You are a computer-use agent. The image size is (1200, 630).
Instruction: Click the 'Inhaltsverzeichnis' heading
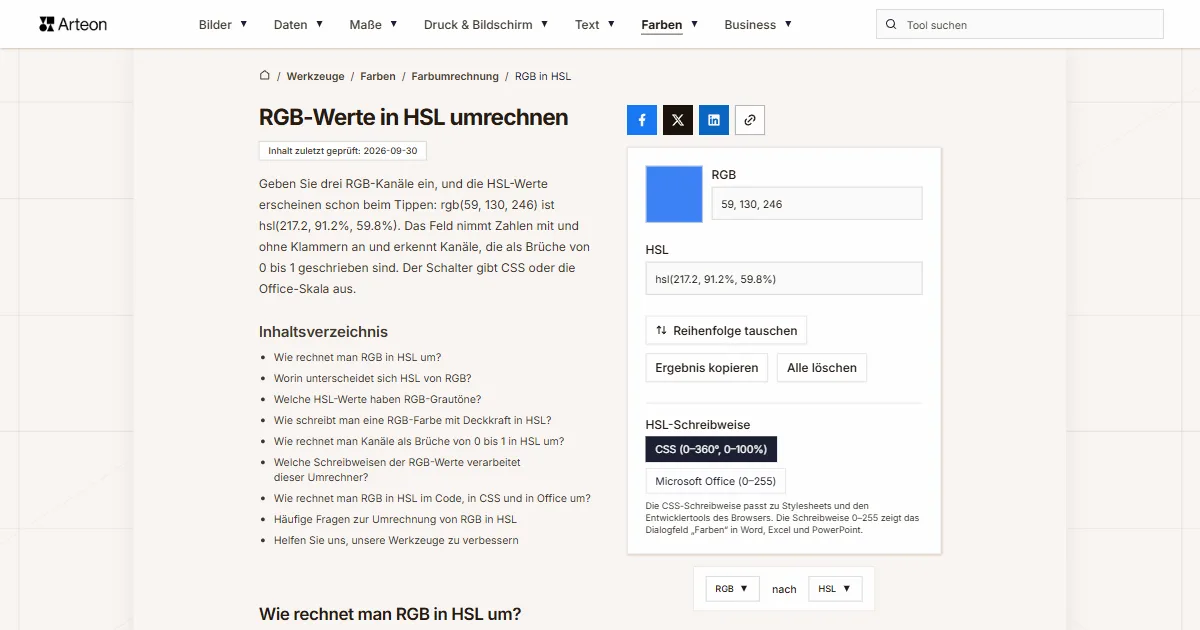[x=323, y=332]
